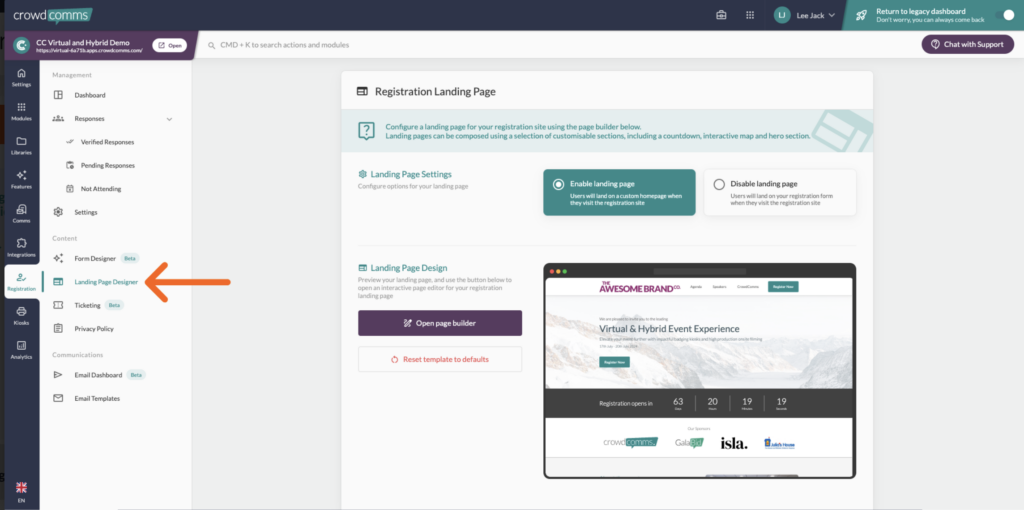Open Features sparkle icon in rail
Screen dimensions: 1024x510
[21, 179]
